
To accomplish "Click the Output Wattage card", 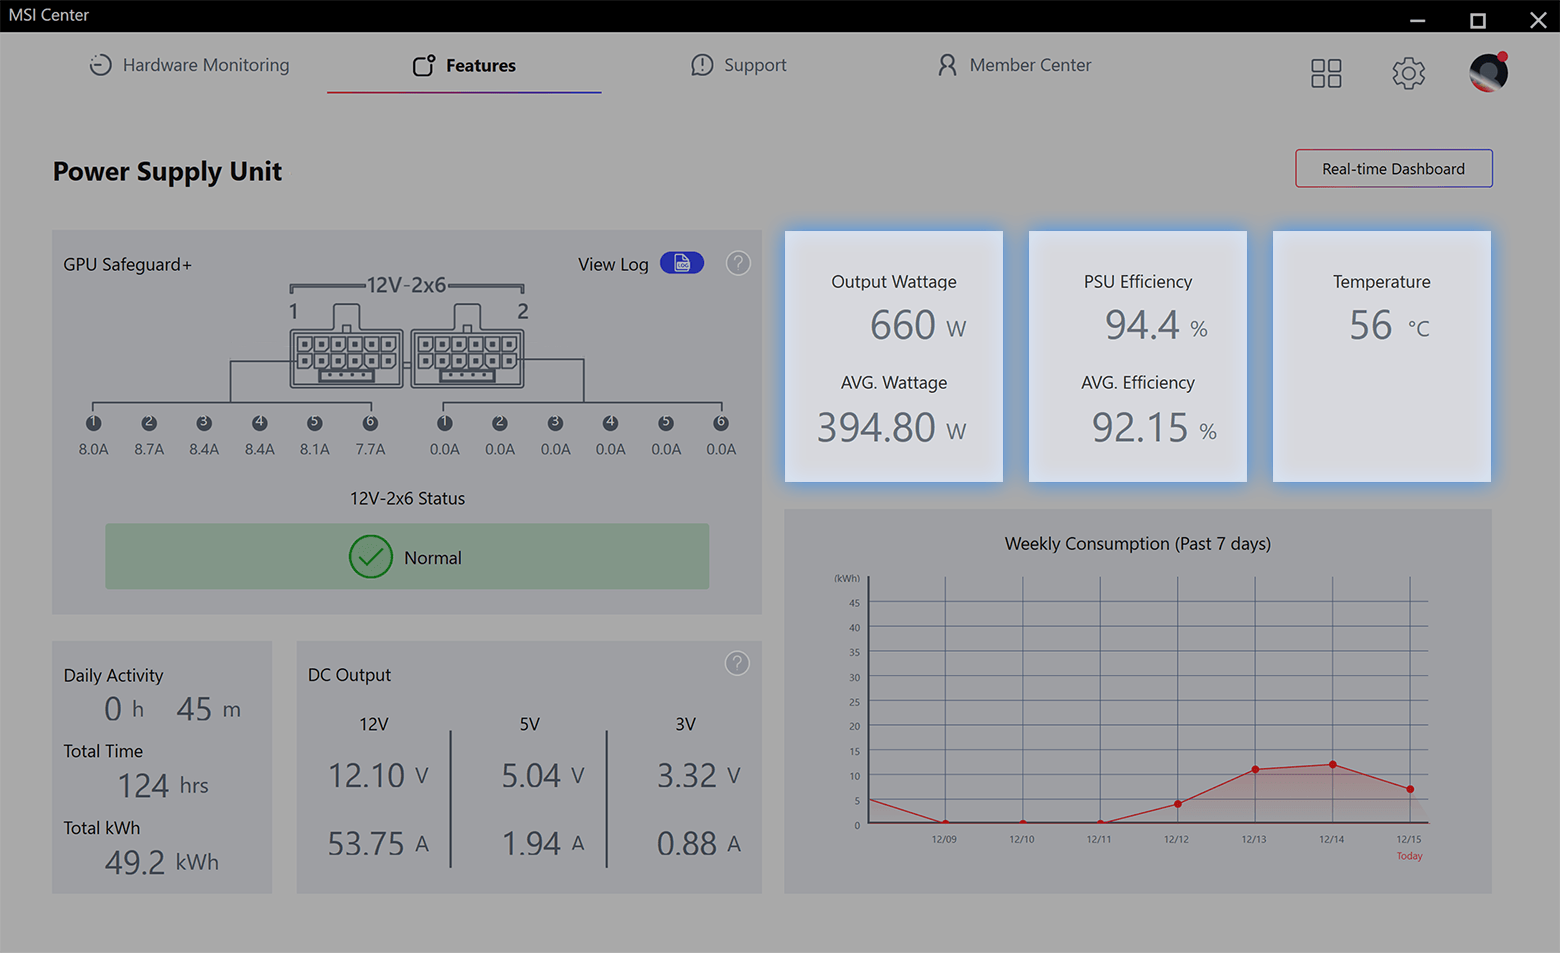I will click(x=893, y=356).
